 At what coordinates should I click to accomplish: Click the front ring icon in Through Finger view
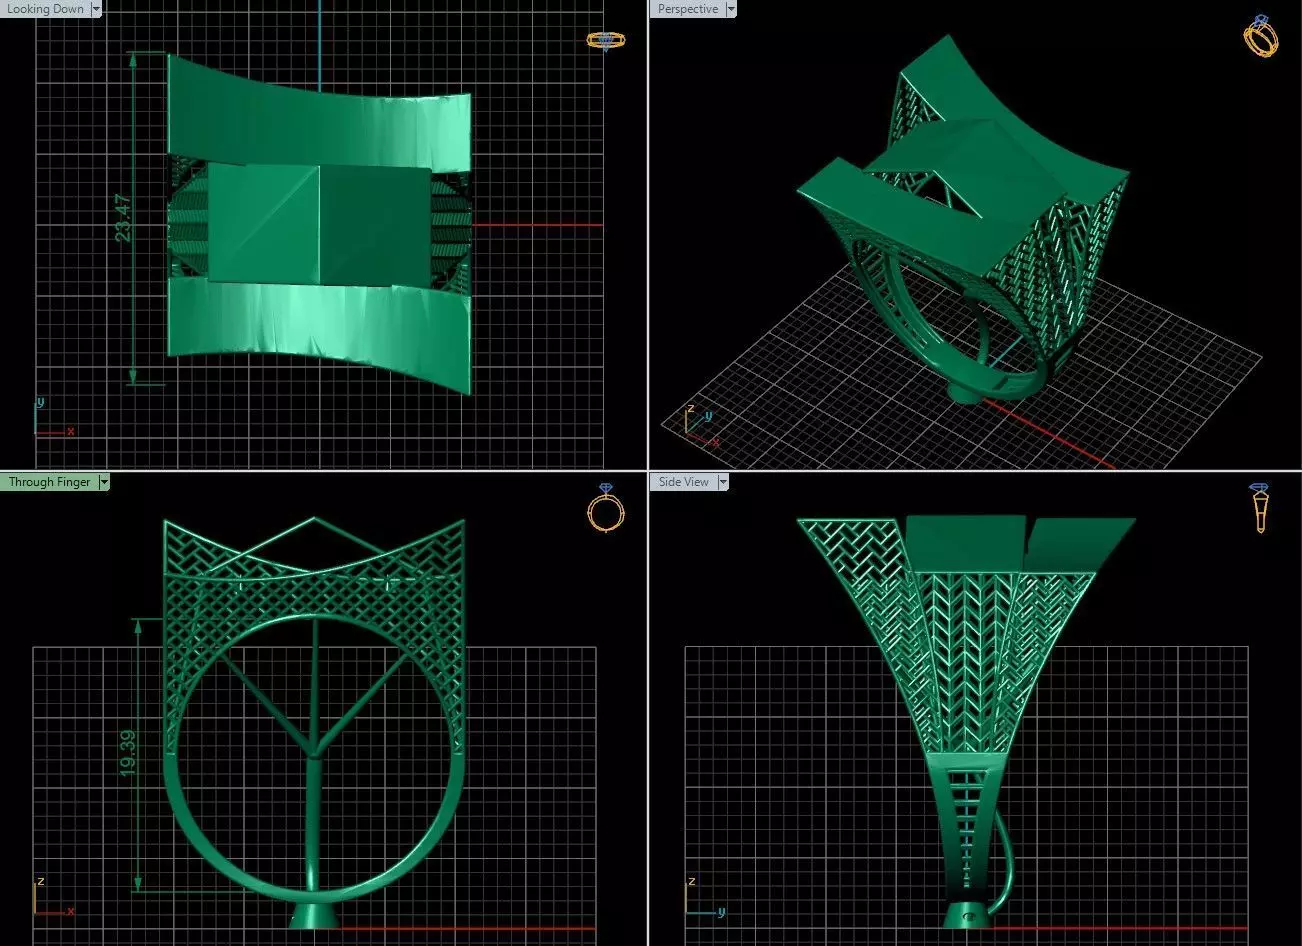click(606, 508)
